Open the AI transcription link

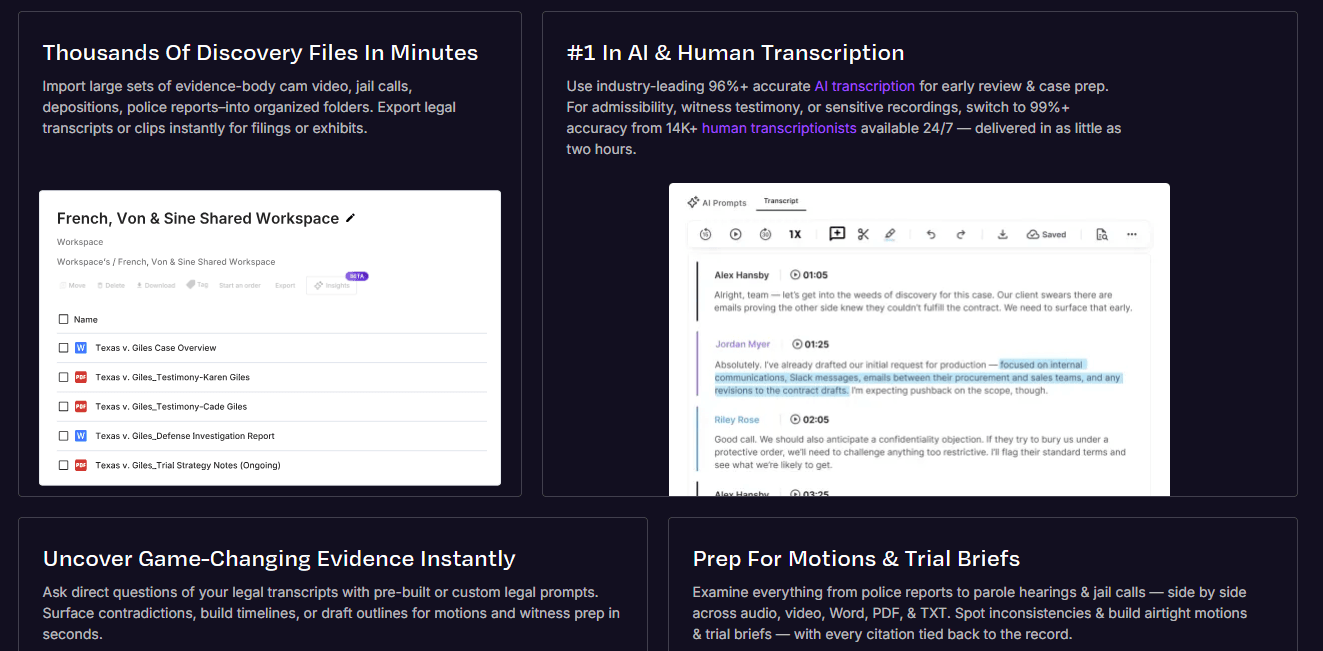tap(864, 86)
